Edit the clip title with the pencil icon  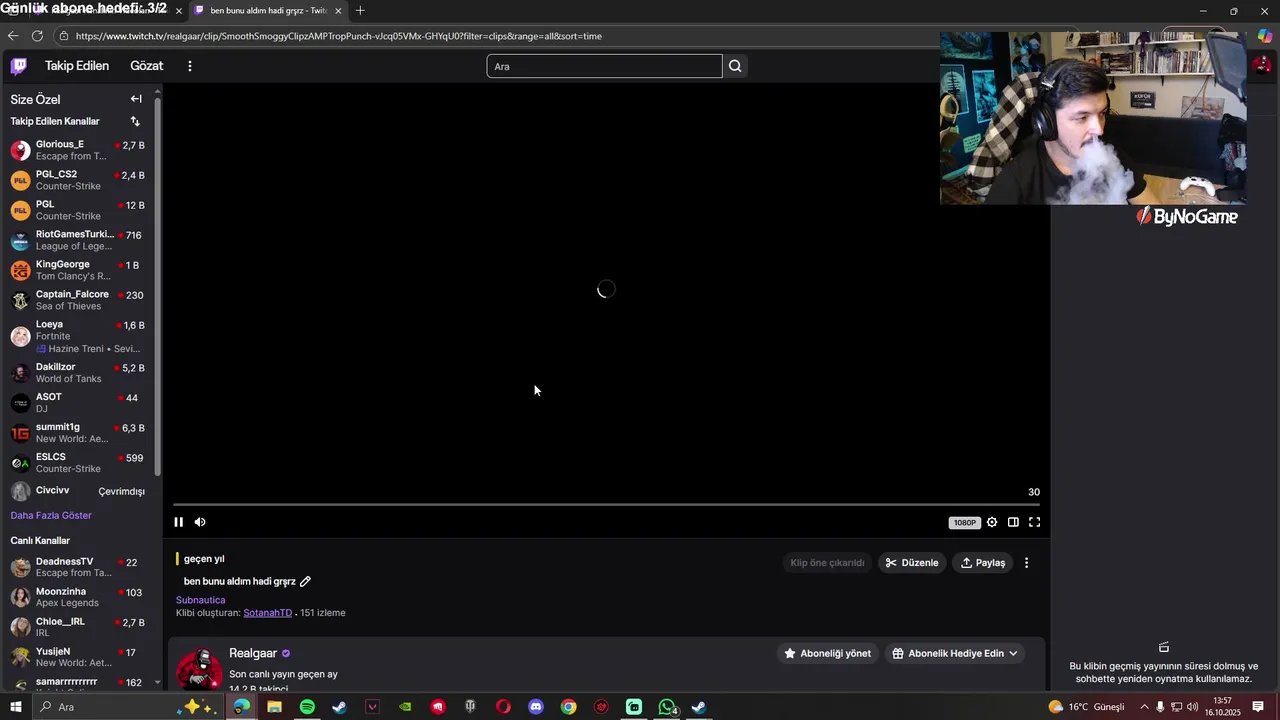point(306,581)
